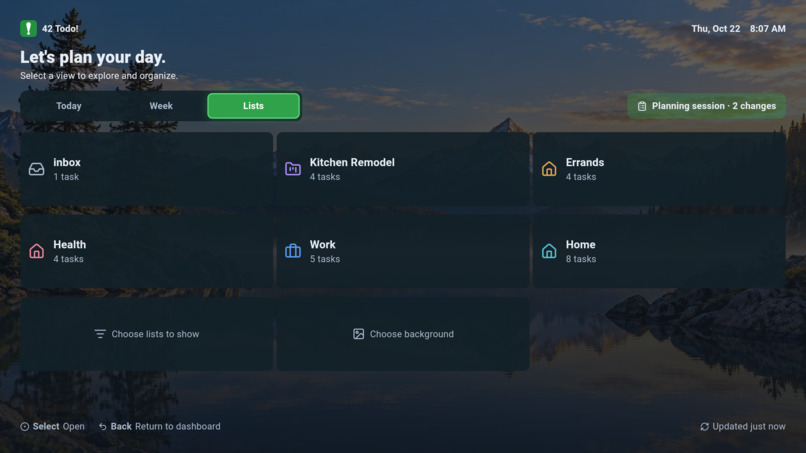This screenshot has height=453, width=806.
Task: Open the Choose lists to show option
Action: tap(146, 334)
